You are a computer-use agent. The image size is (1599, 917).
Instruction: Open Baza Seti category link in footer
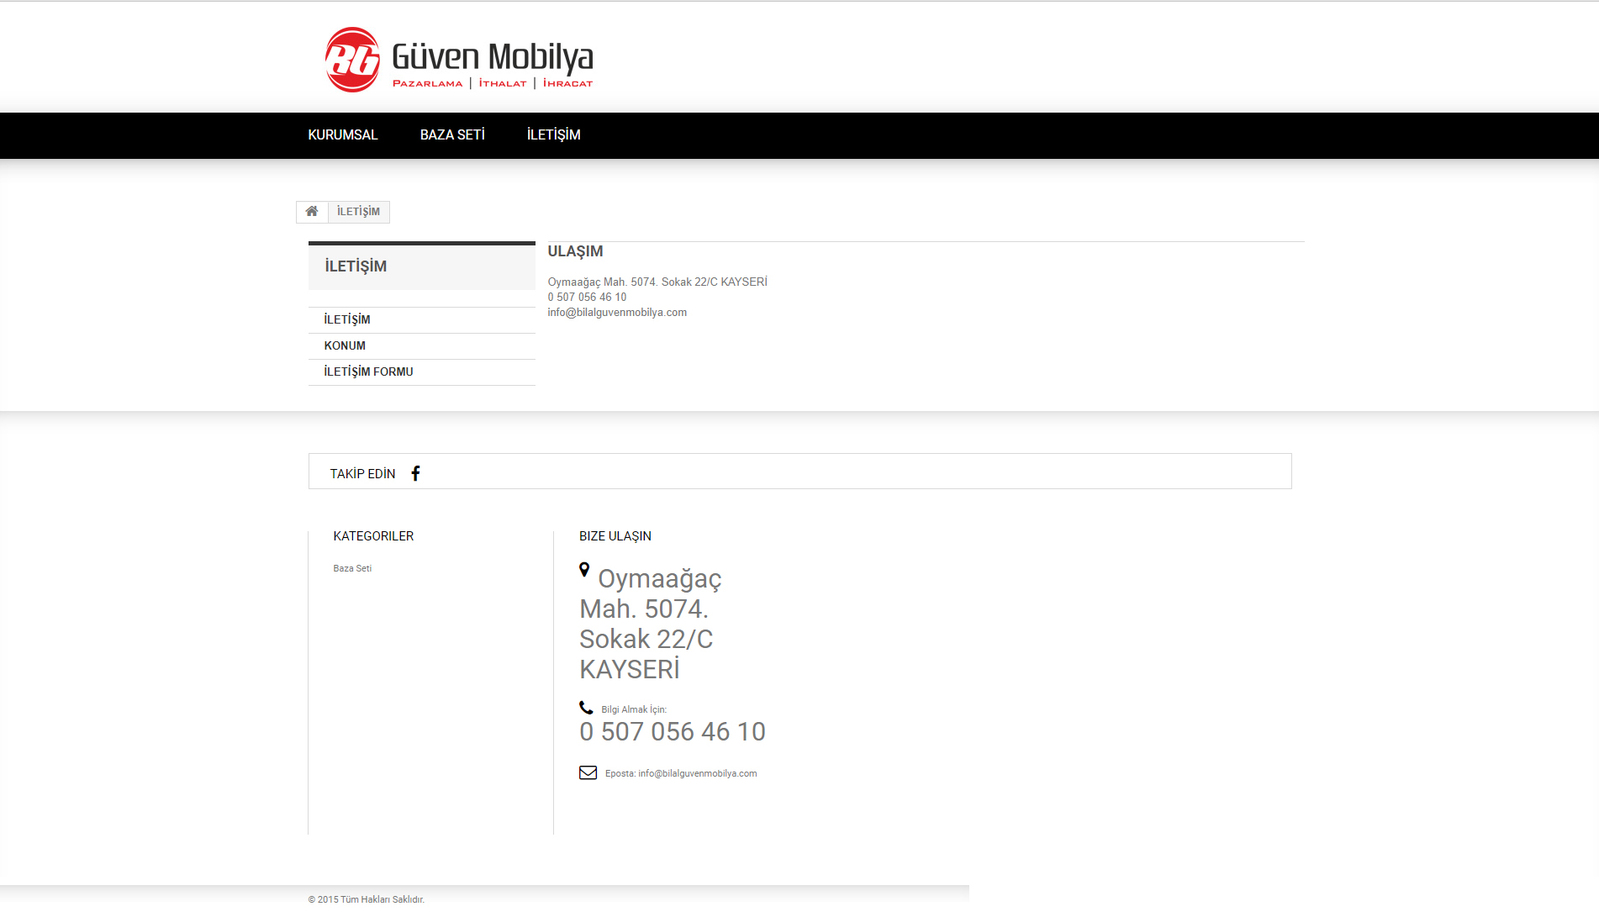point(352,568)
